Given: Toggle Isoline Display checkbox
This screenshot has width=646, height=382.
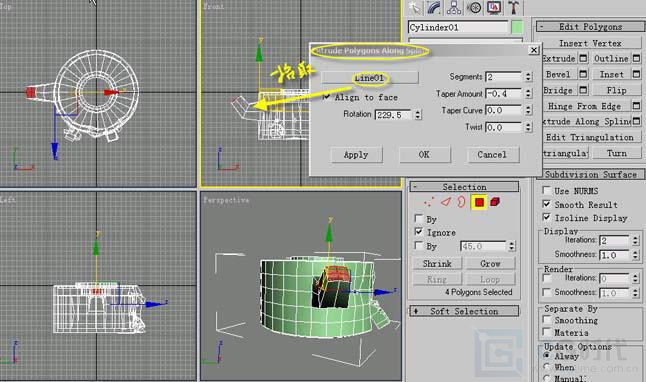Looking at the screenshot, I should (x=547, y=217).
